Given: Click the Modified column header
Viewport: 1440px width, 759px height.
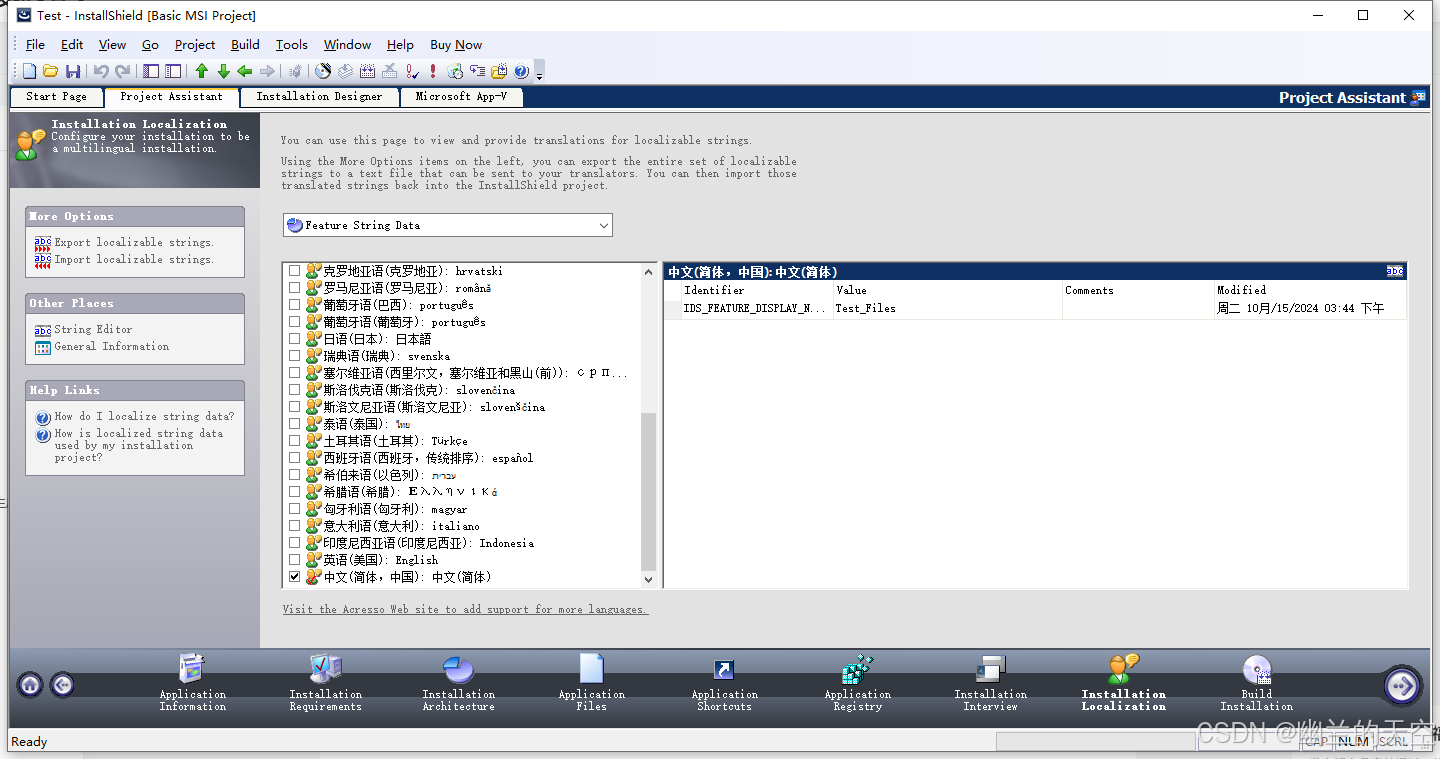Looking at the screenshot, I should (1310, 290).
